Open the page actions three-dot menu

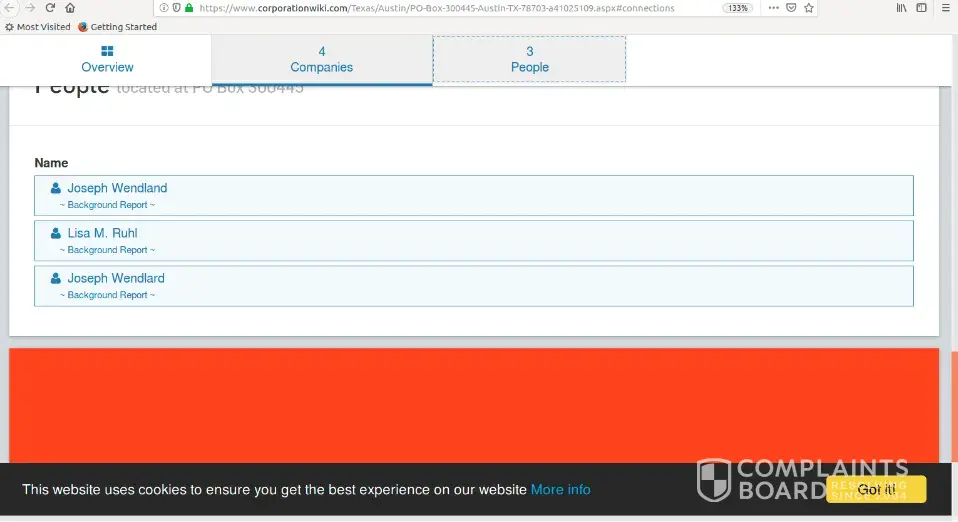tap(773, 8)
